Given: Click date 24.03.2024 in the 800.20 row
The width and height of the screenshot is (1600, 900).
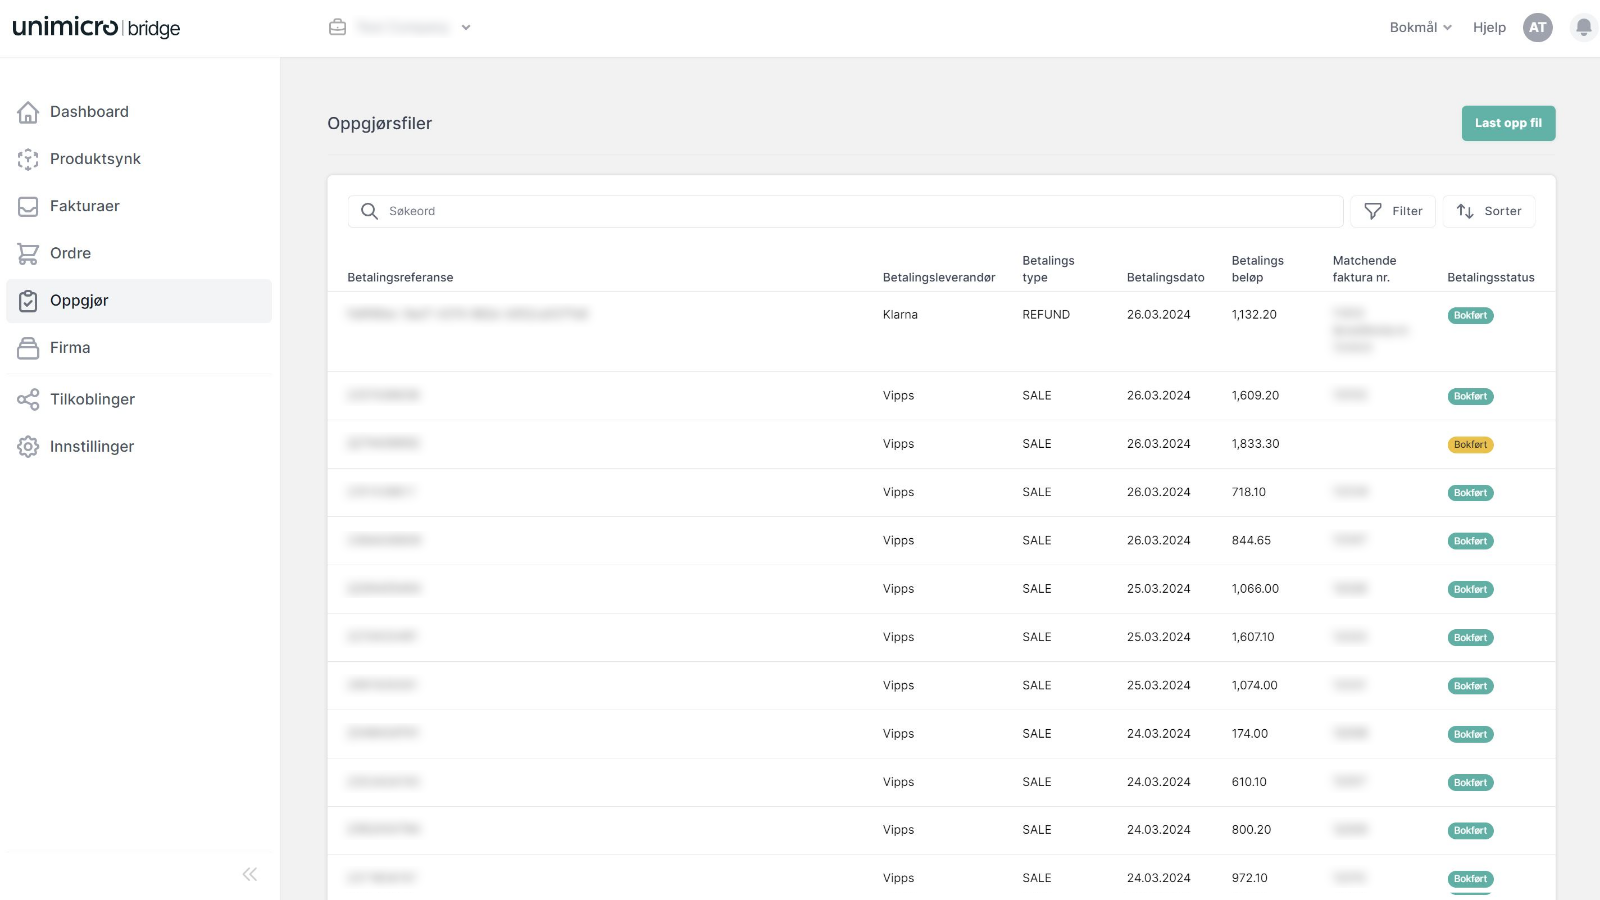Looking at the screenshot, I should [x=1158, y=830].
